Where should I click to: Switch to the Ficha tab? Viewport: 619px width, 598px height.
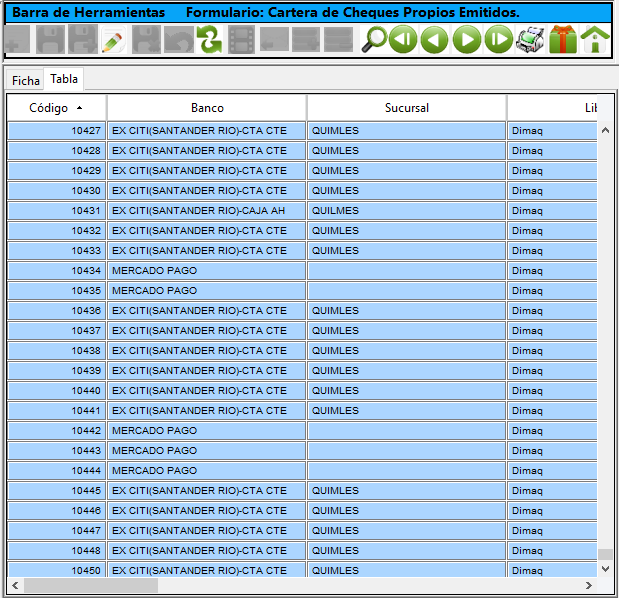pyautogui.click(x=26, y=80)
